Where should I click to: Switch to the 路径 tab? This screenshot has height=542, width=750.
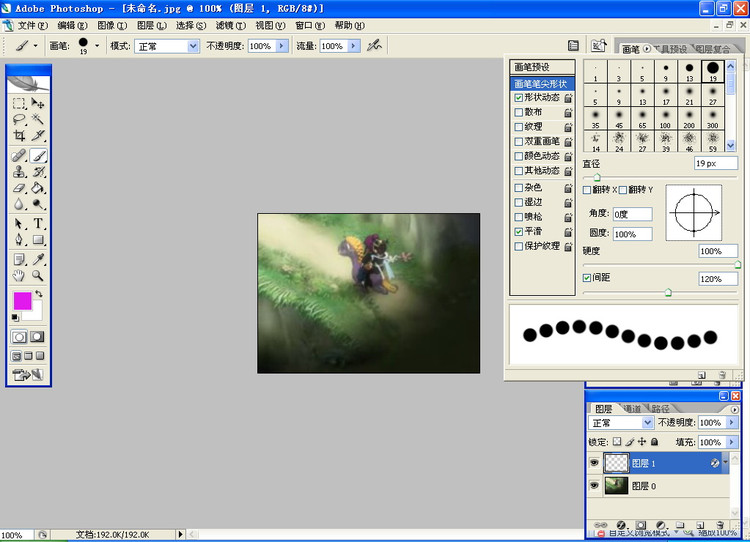point(660,409)
